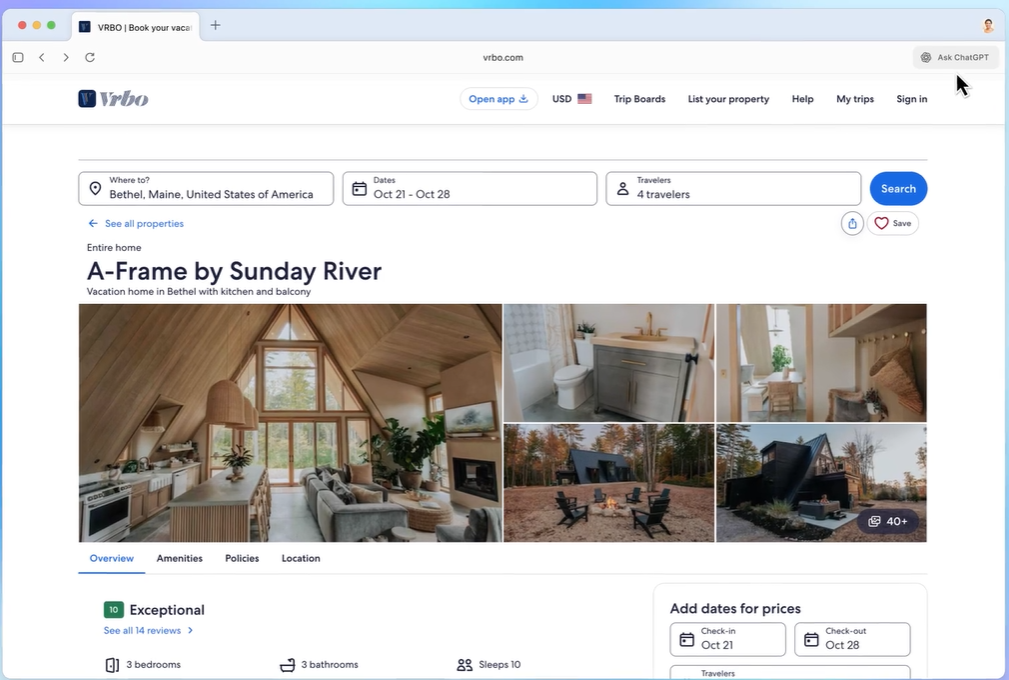Switch to the Amenities tab

tap(180, 558)
